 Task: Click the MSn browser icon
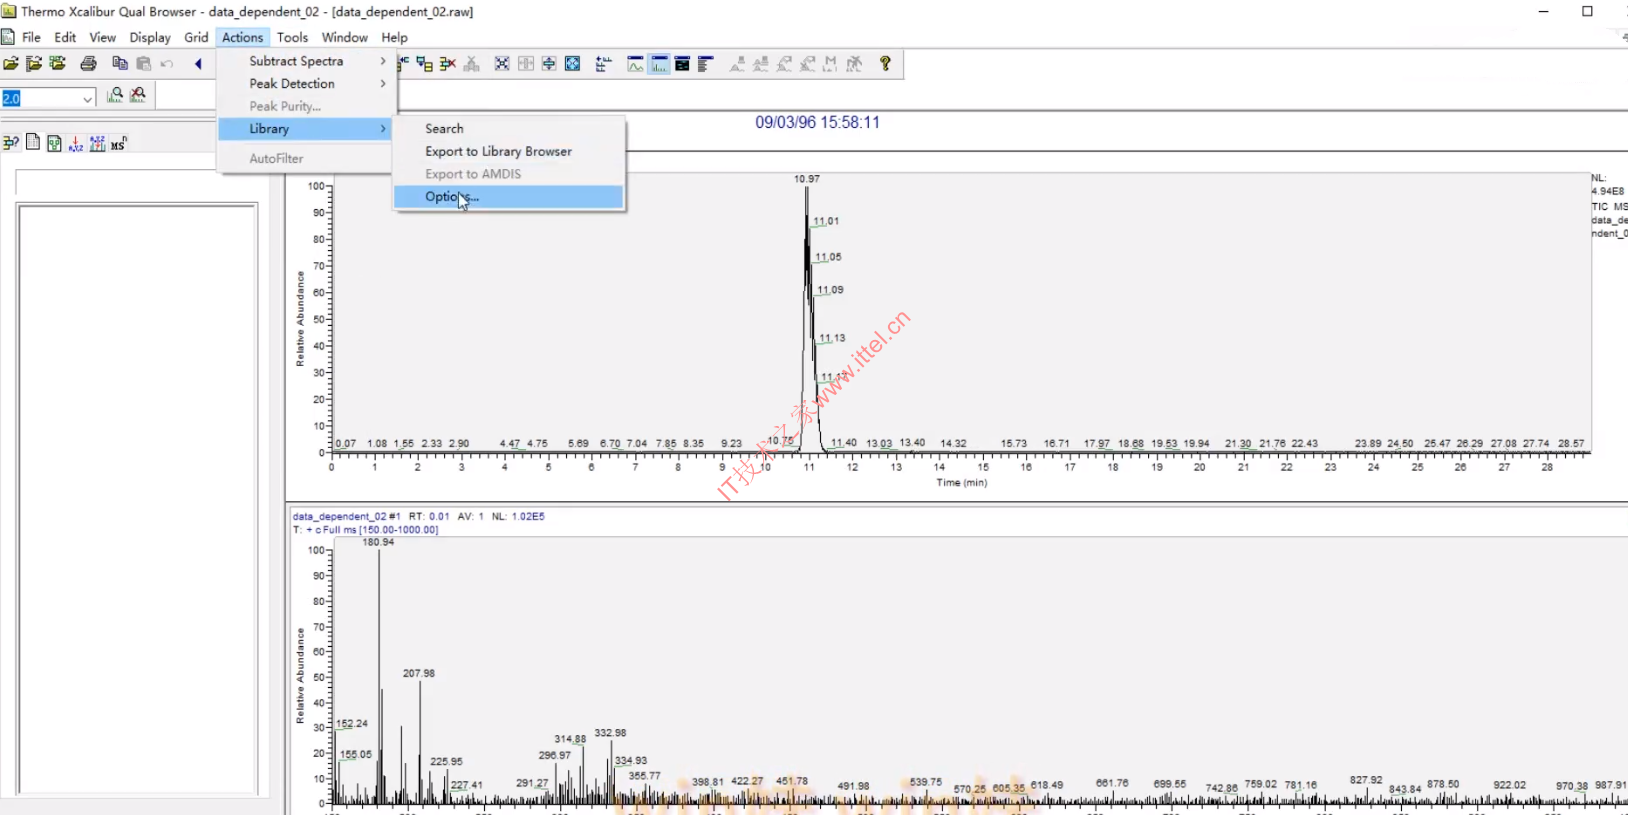tap(118, 144)
